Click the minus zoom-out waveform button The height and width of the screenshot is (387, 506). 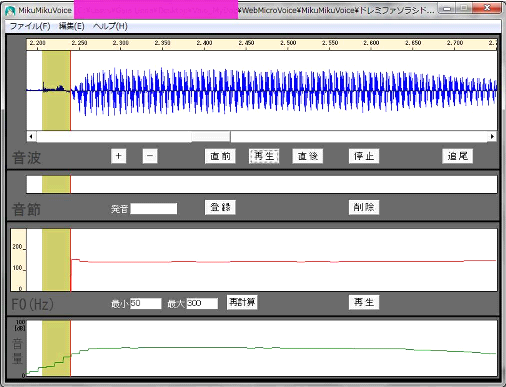pyautogui.click(x=150, y=156)
